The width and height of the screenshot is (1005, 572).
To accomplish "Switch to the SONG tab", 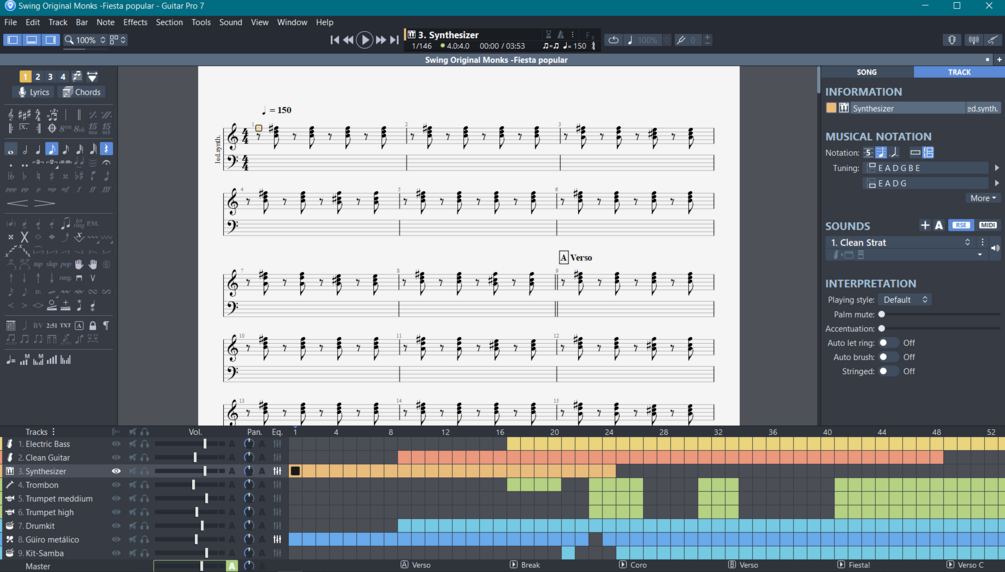I will click(x=867, y=72).
